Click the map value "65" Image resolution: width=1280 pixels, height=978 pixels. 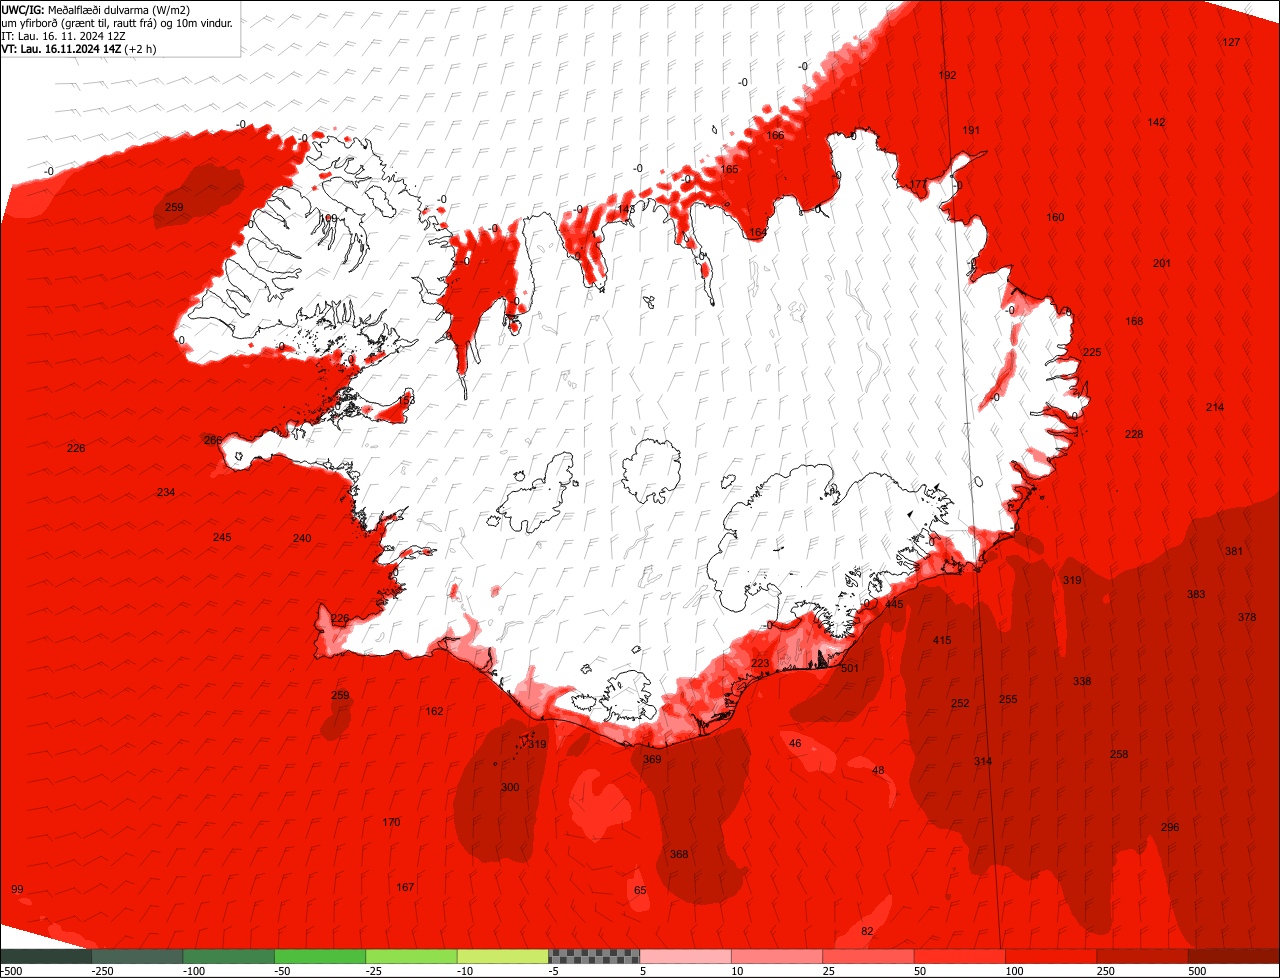click(x=640, y=890)
